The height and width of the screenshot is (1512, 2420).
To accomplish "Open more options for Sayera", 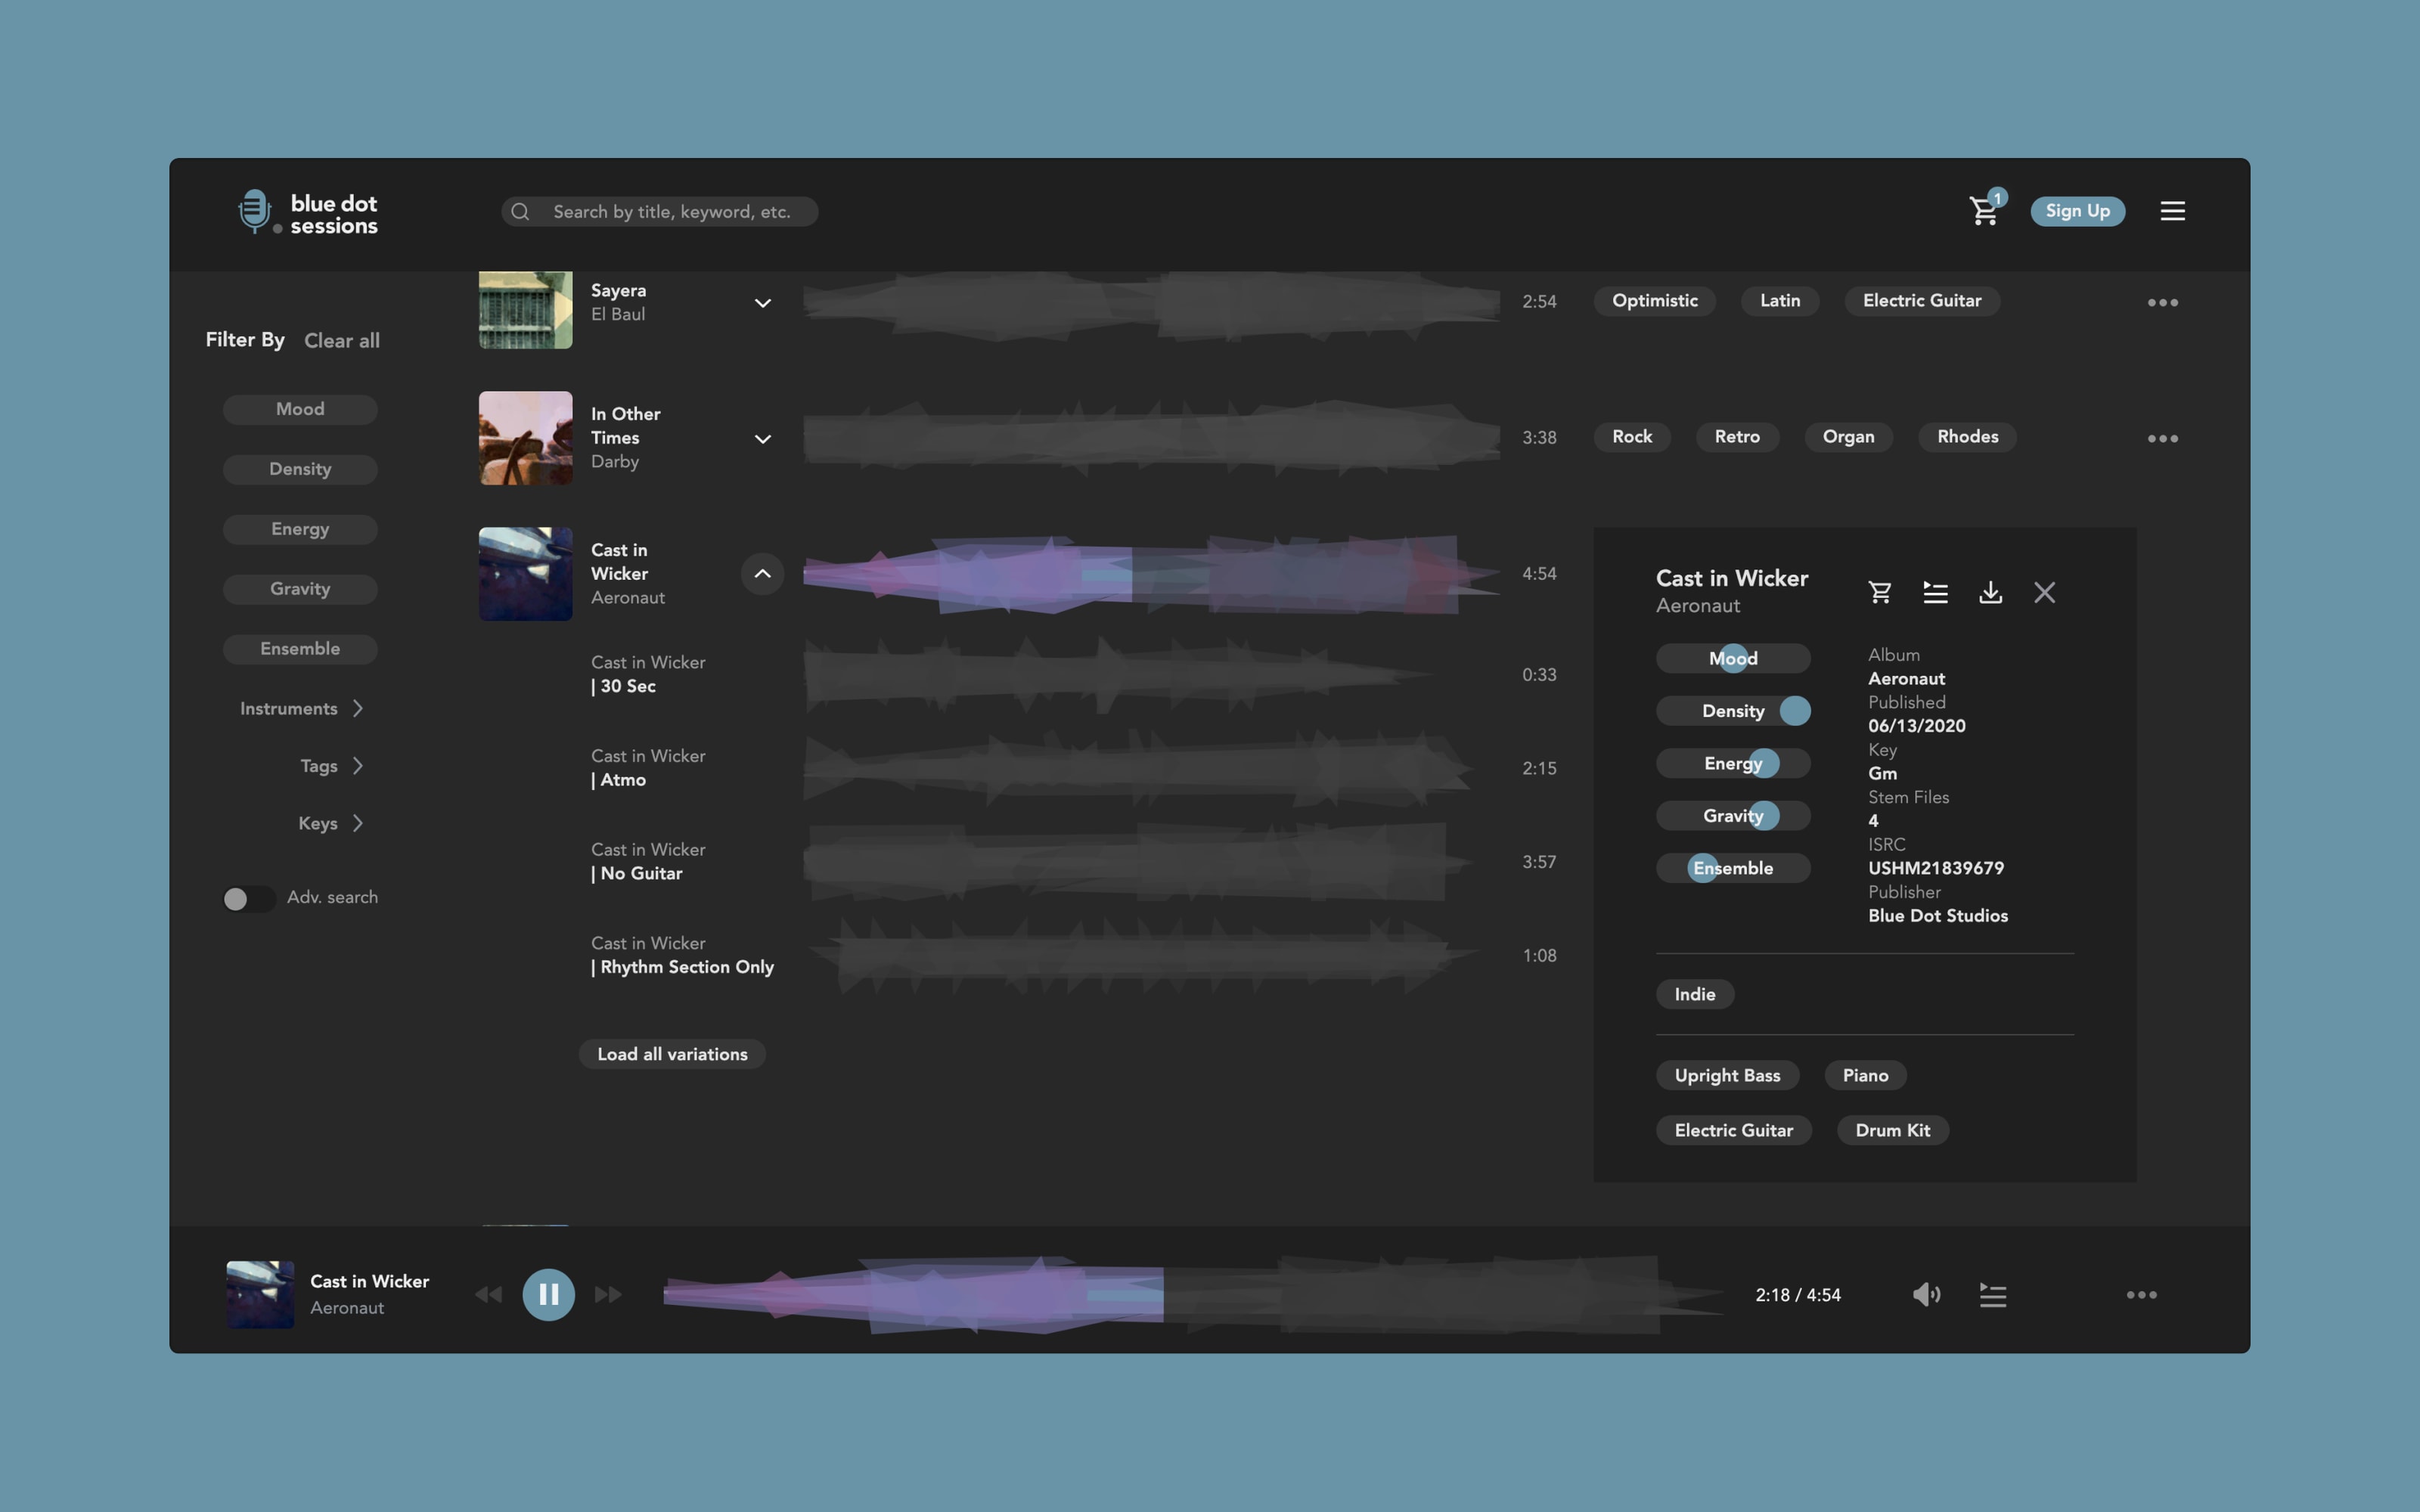I will [x=2162, y=302].
